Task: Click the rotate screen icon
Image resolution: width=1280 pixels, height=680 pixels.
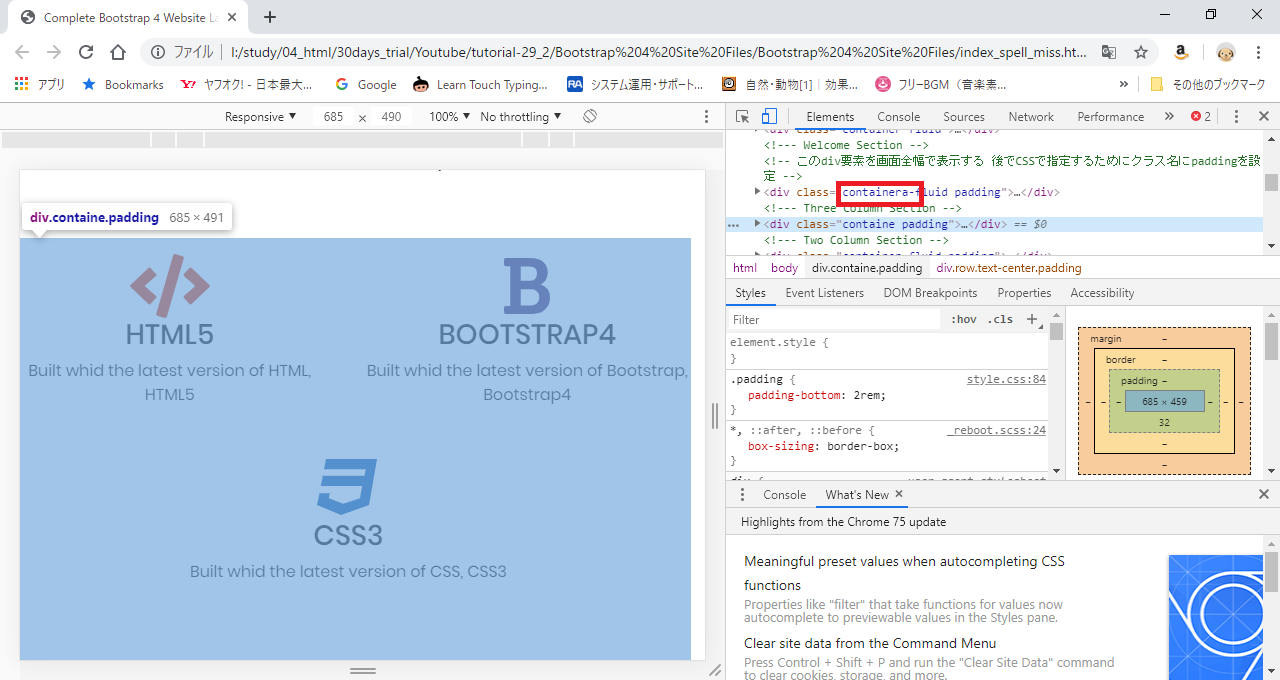Action: [x=590, y=117]
